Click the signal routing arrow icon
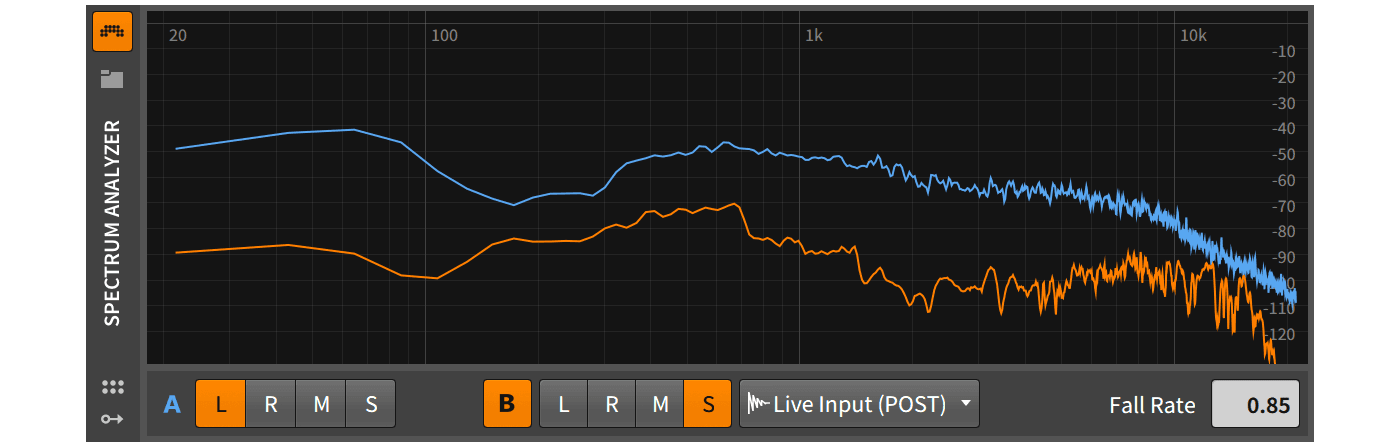The height and width of the screenshot is (448, 1400). click(x=112, y=419)
